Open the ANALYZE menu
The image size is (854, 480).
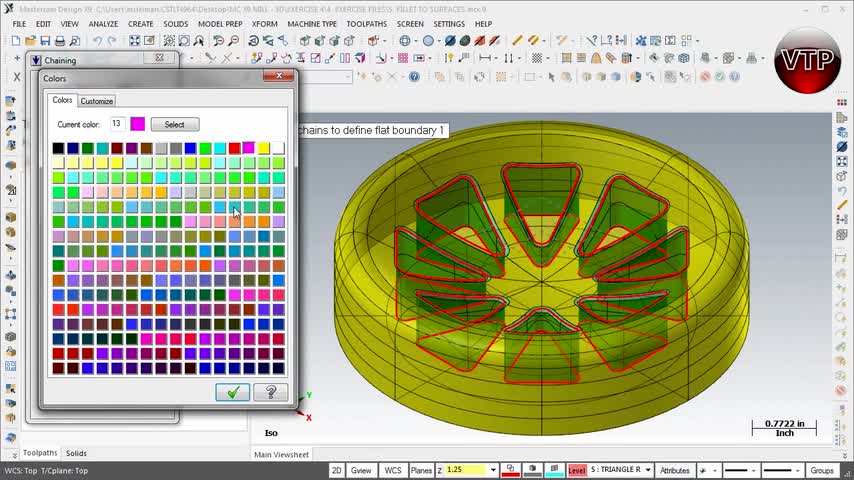coord(103,24)
